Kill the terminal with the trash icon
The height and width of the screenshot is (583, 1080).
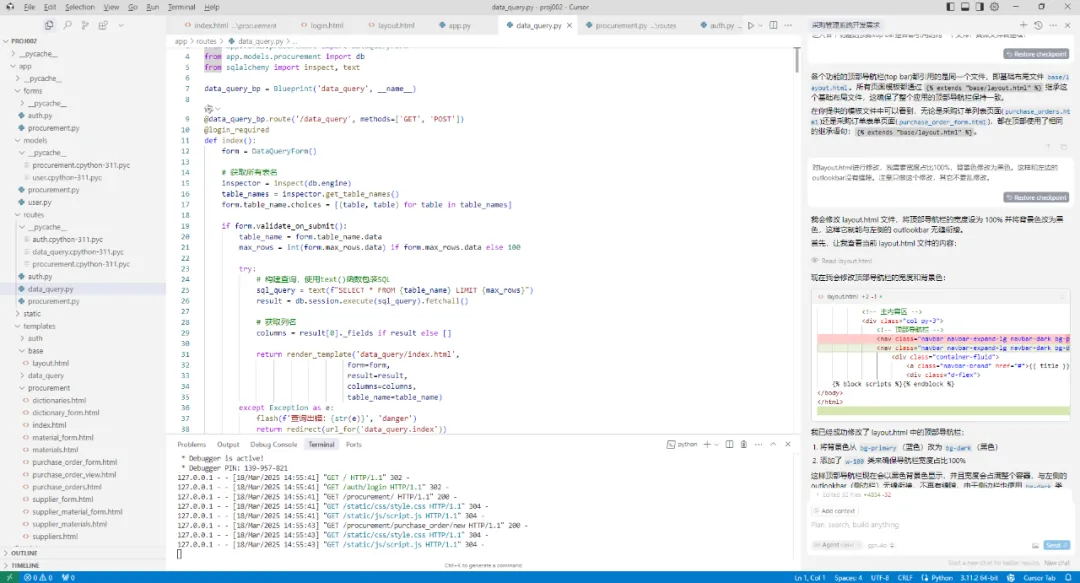[744, 445]
